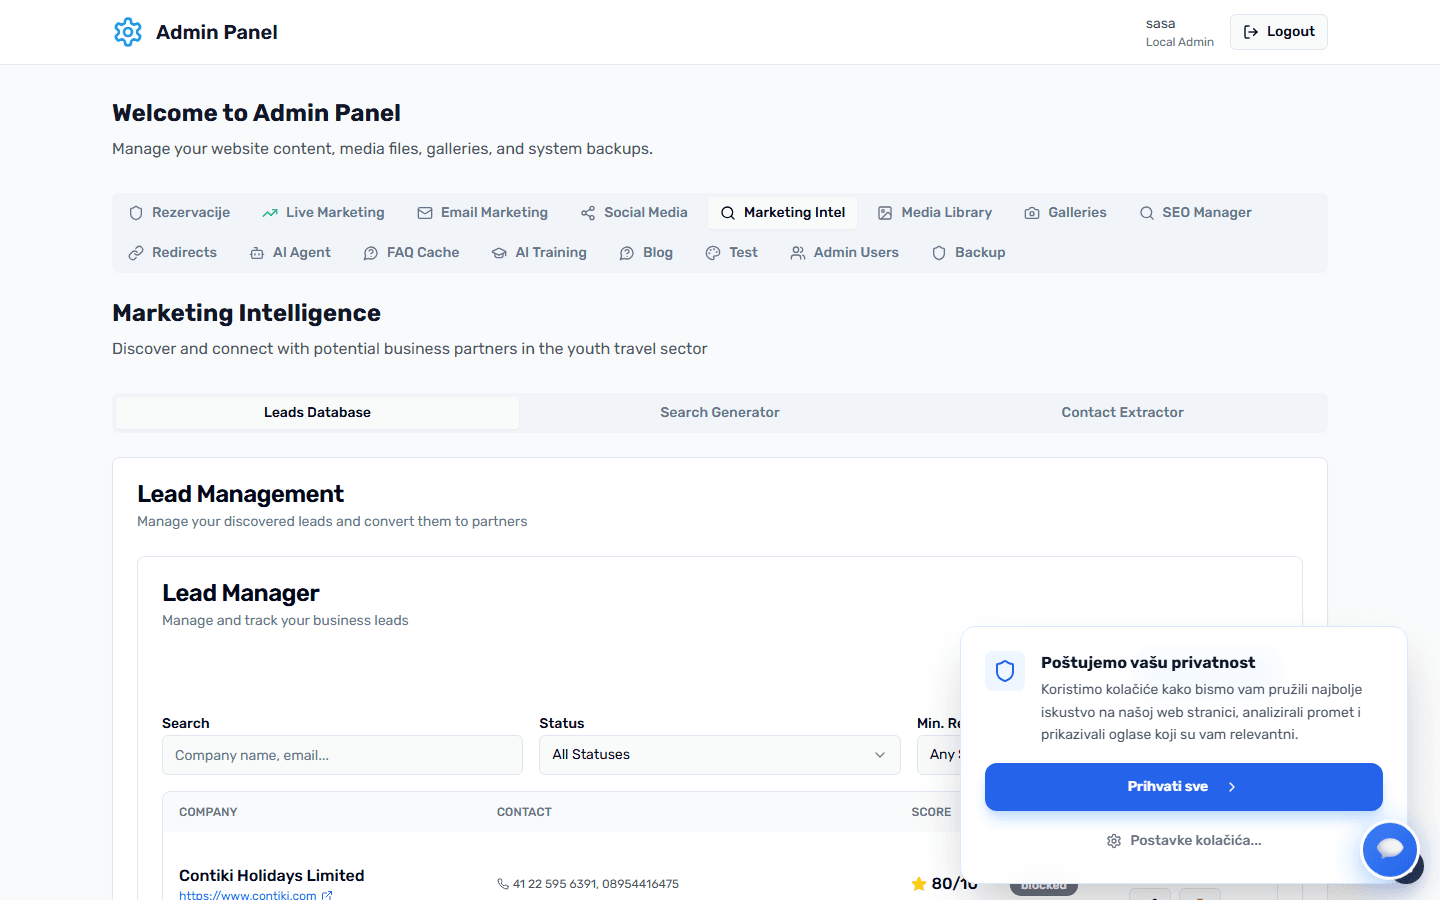The height and width of the screenshot is (900, 1440).
Task: Click the Admin Panel gear logo
Action: 128,32
